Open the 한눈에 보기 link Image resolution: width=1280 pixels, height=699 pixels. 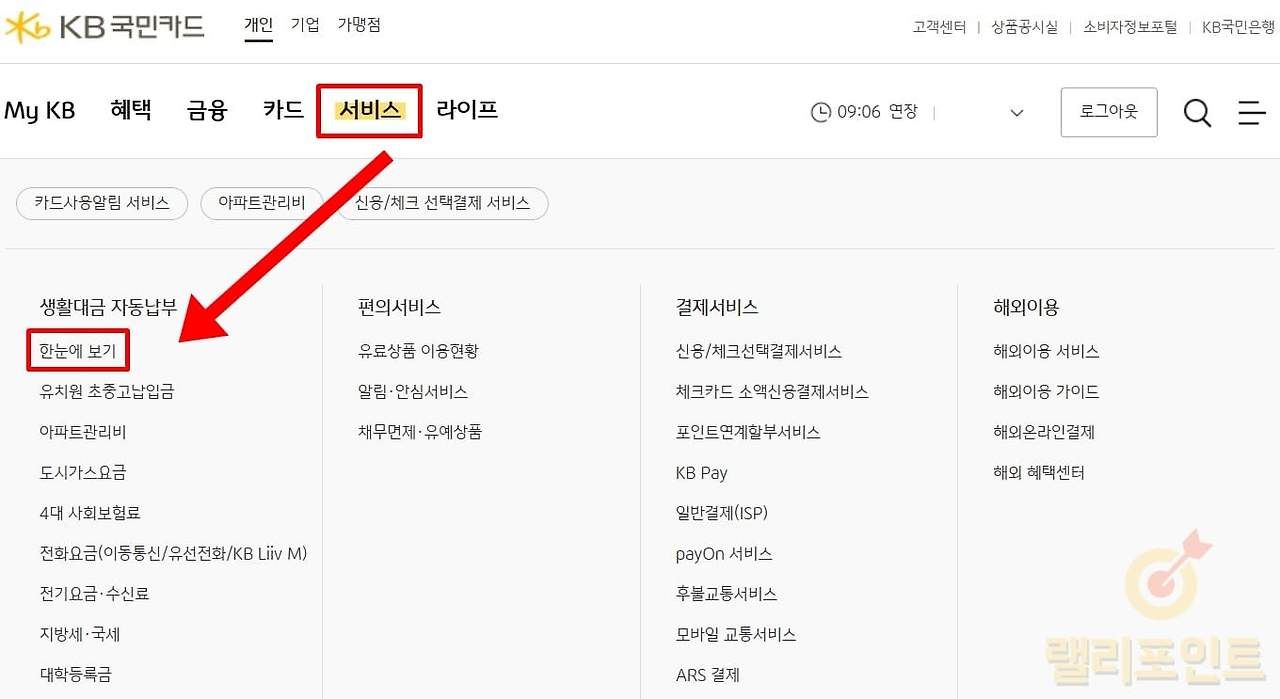click(78, 351)
